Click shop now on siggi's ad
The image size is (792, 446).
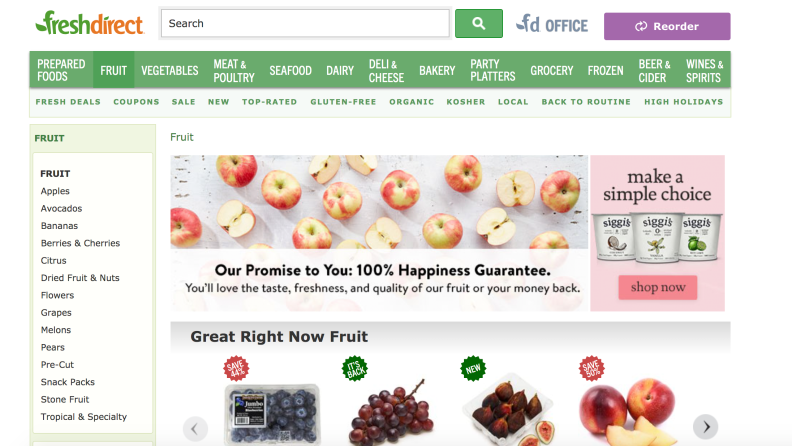(658, 287)
